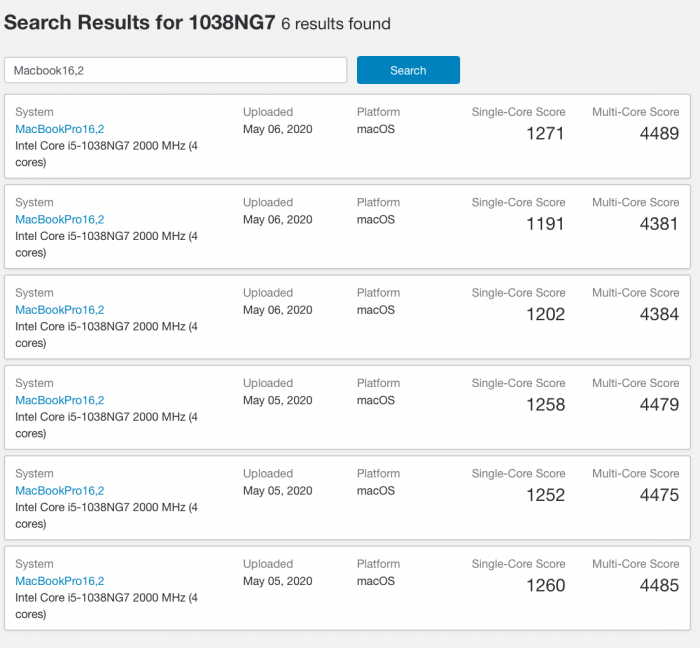The width and height of the screenshot is (700, 648).
Task: Open MacBookPro16,2 link with multi-core score 4475
Action: tap(59, 491)
